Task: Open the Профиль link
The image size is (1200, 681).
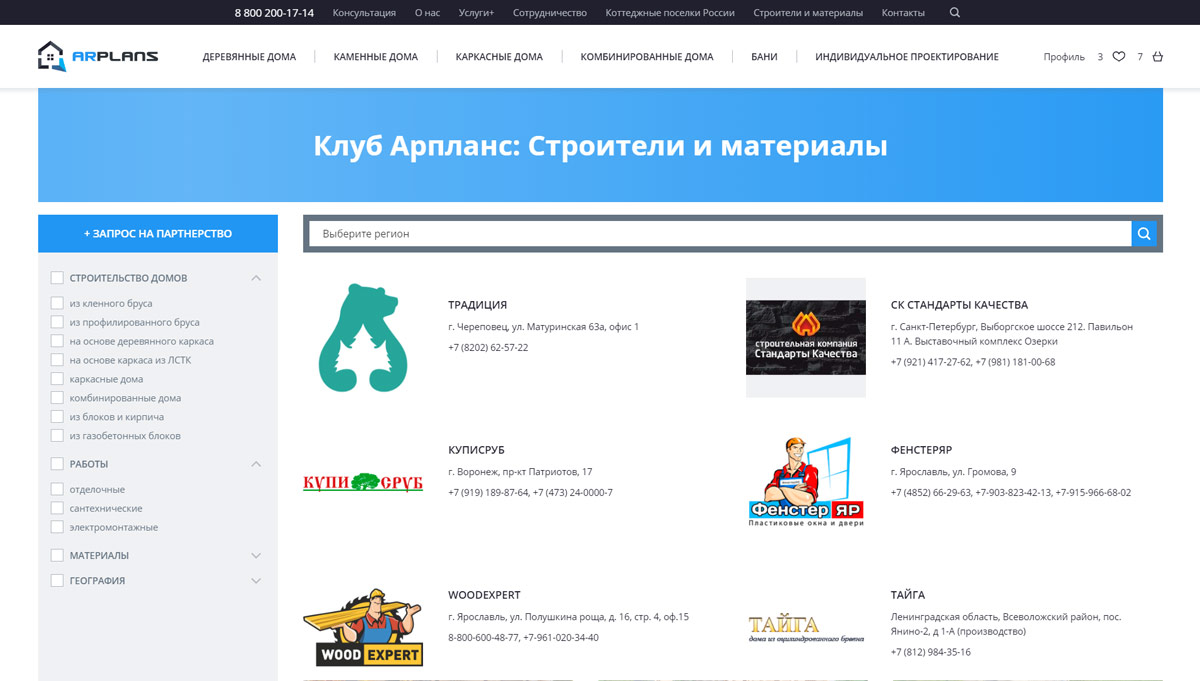Action: point(1064,57)
